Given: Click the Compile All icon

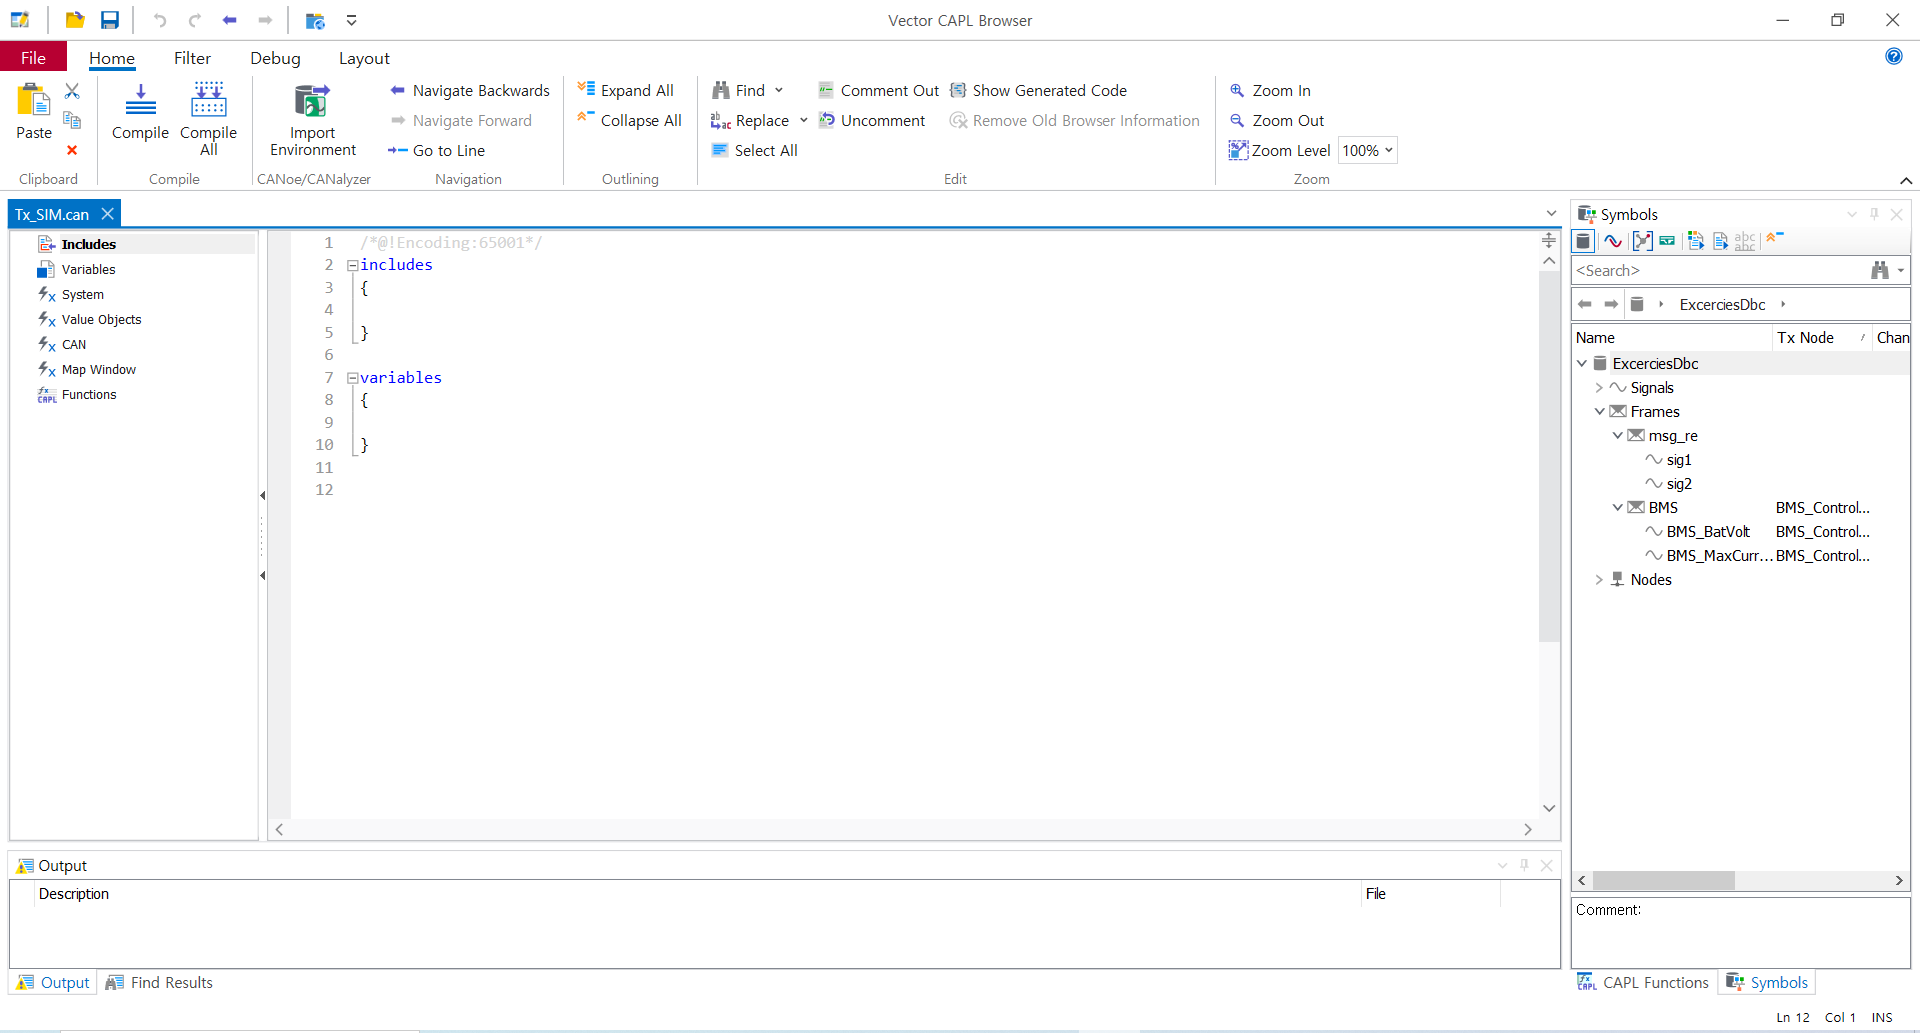Looking at the screenshot, I should pyautogui.click(x=208, y=100).
